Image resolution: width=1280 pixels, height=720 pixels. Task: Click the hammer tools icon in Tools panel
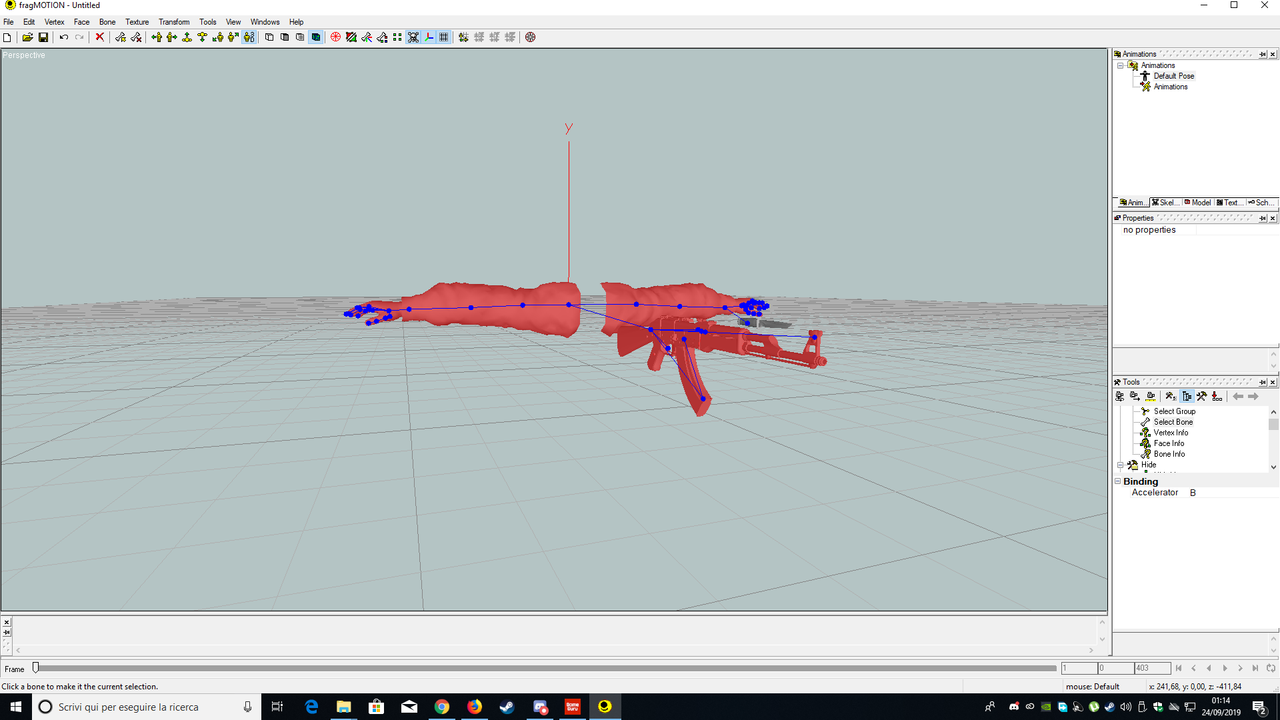(x=1202, y=396)
